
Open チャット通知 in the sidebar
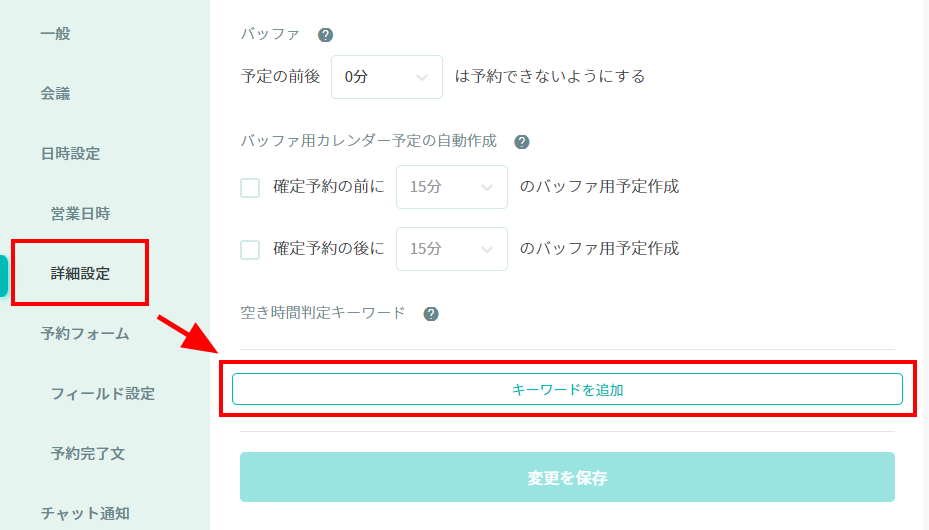coord(85,514)
